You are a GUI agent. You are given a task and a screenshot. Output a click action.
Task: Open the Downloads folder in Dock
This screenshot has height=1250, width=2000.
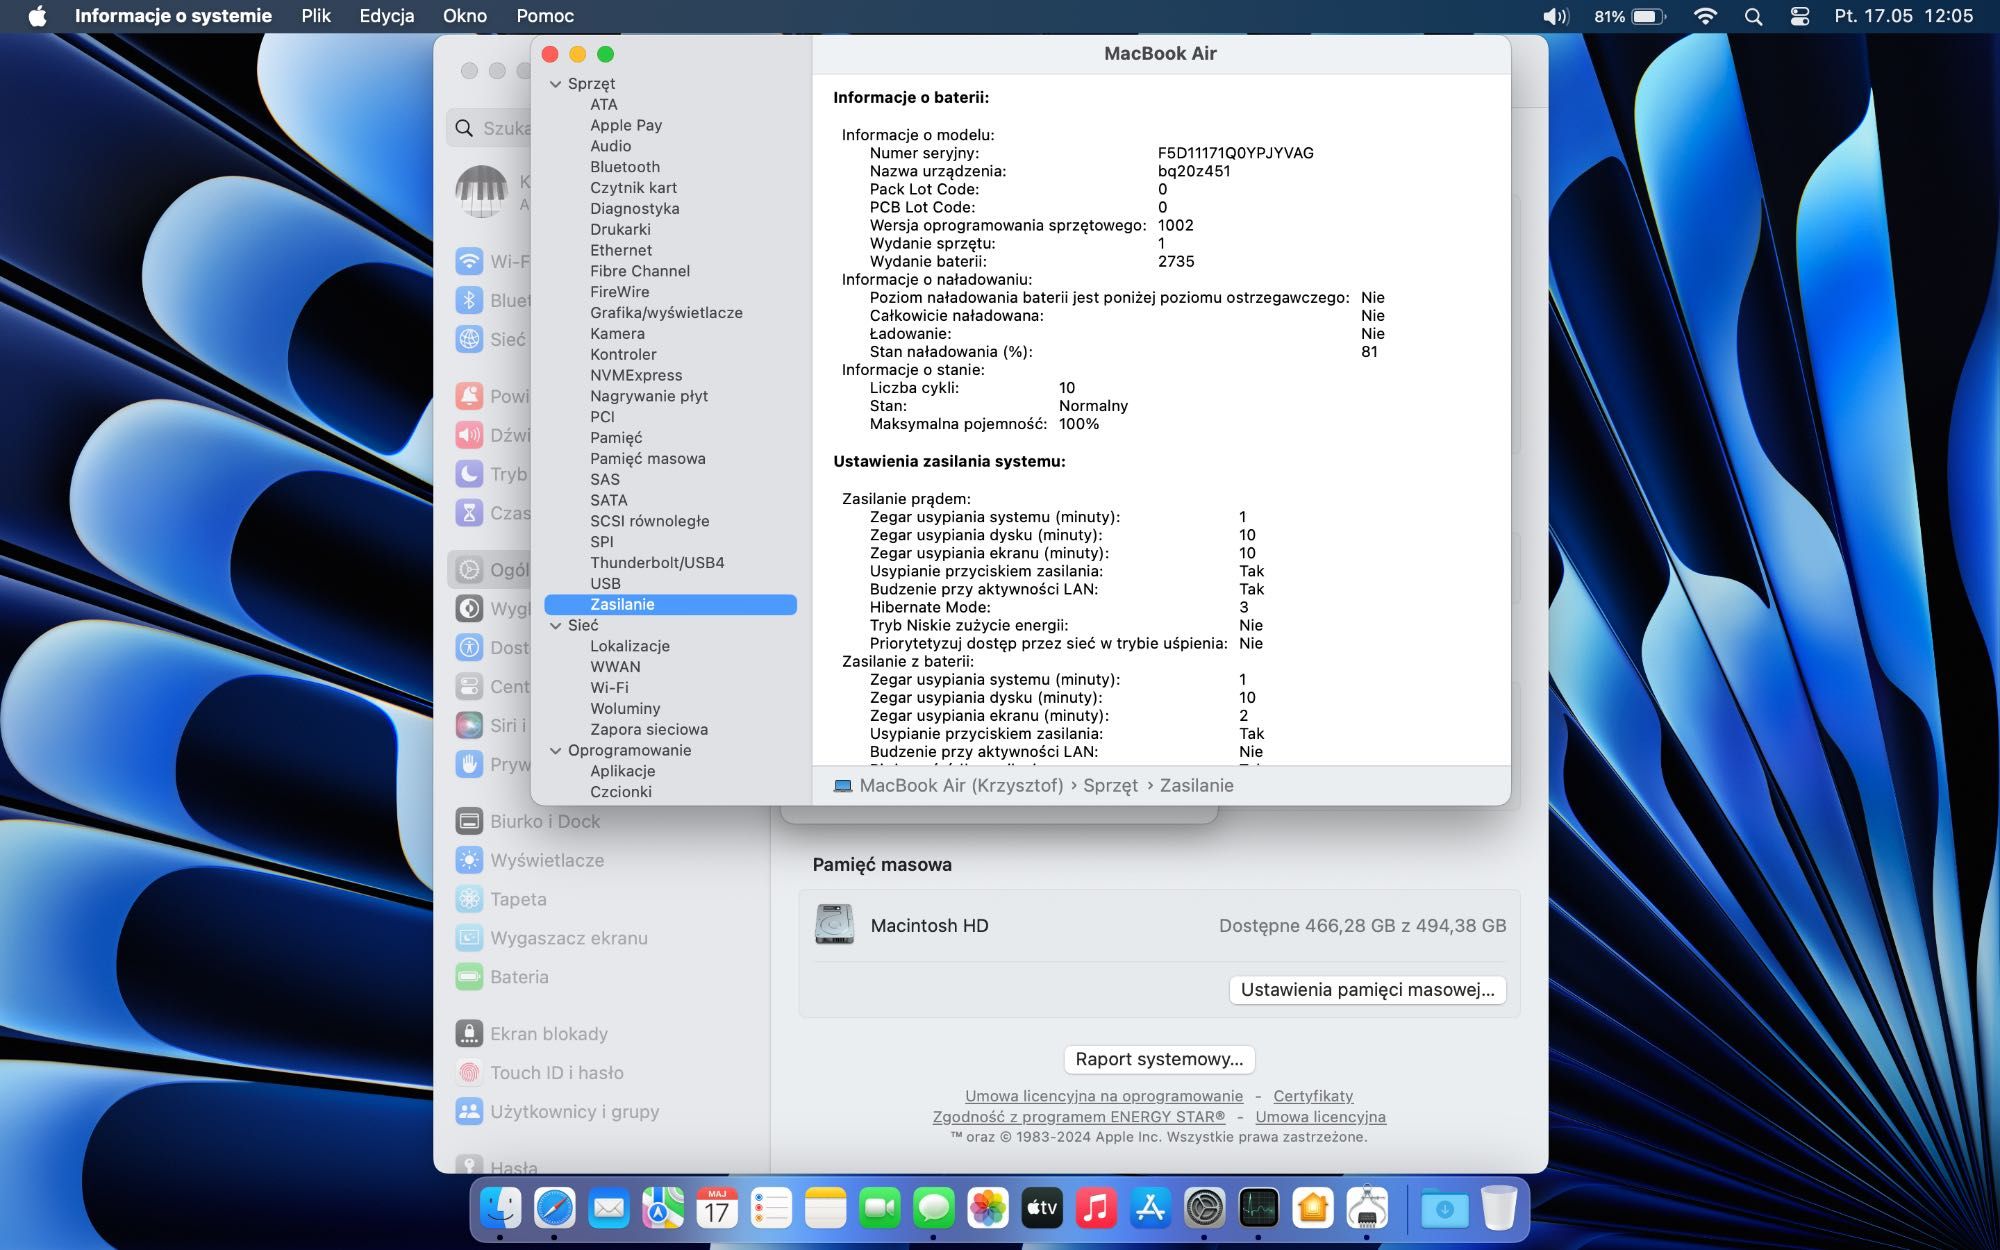click(1444, 1208)
